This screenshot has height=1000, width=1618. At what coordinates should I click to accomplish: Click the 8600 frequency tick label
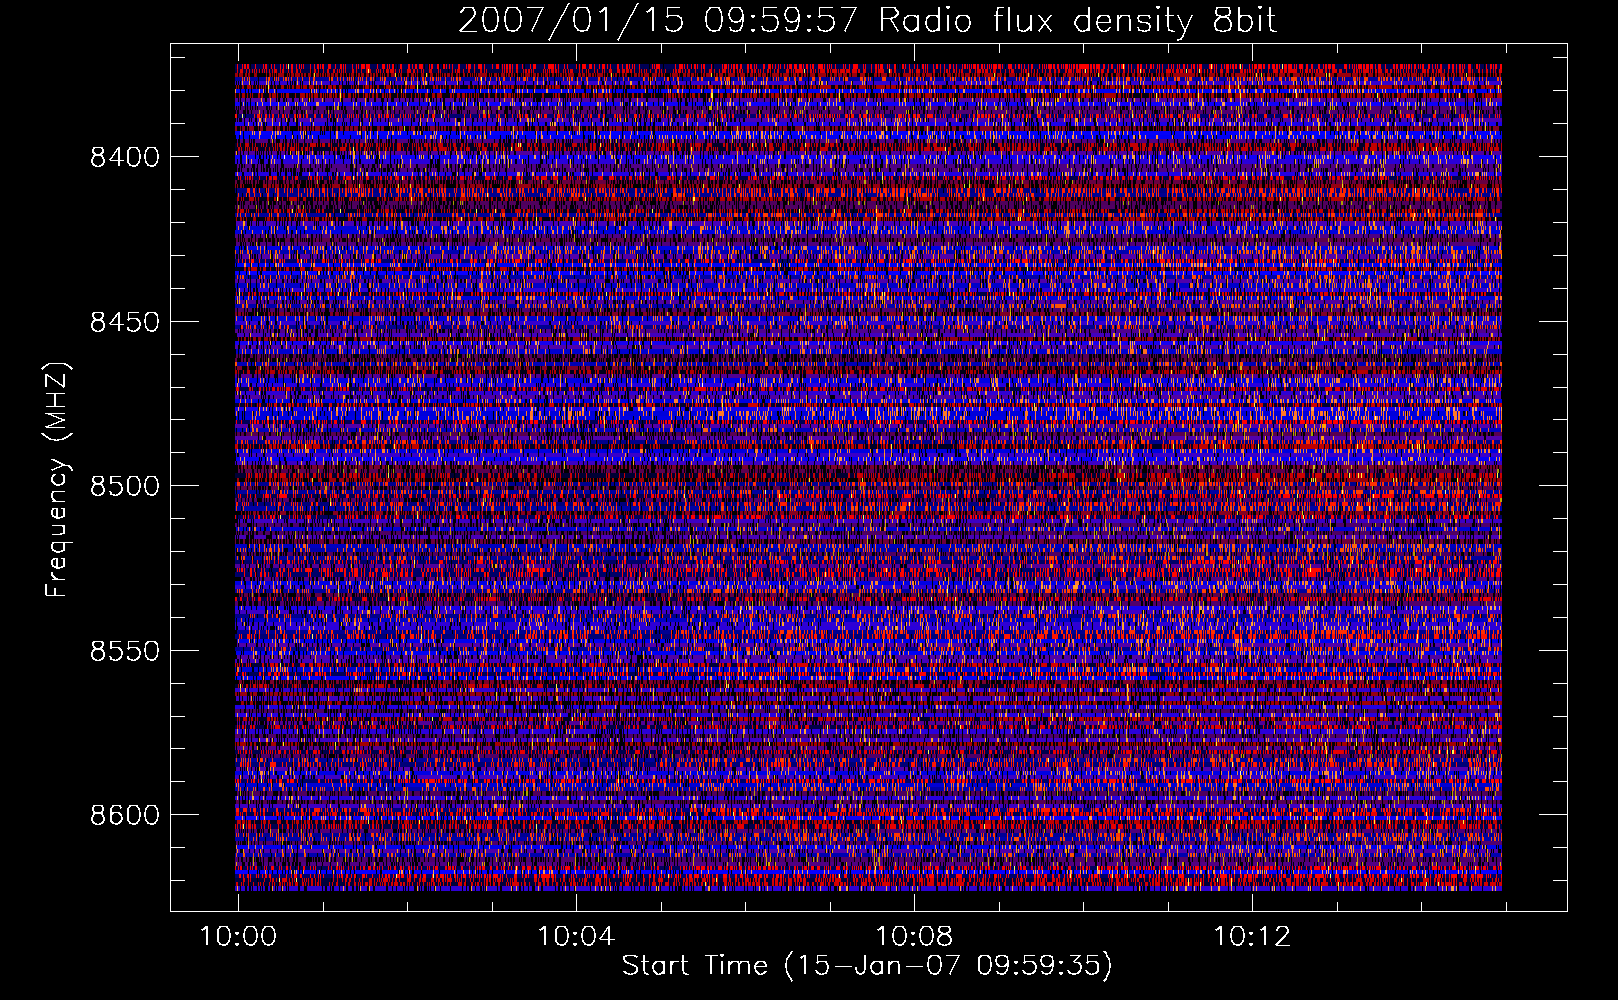[125, 815]
